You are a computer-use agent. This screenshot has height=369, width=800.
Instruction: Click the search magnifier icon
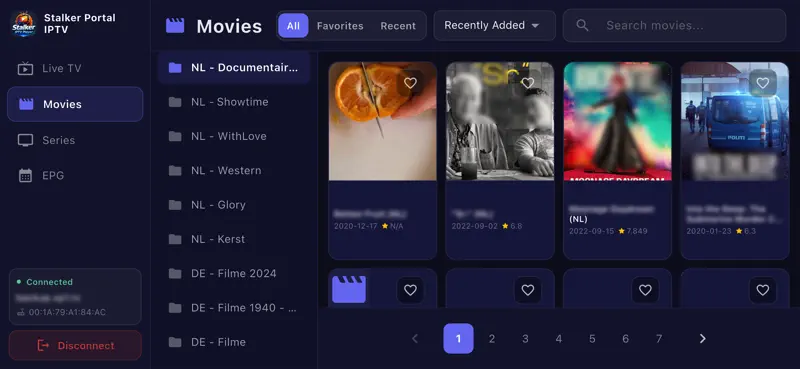click(582, 26)
